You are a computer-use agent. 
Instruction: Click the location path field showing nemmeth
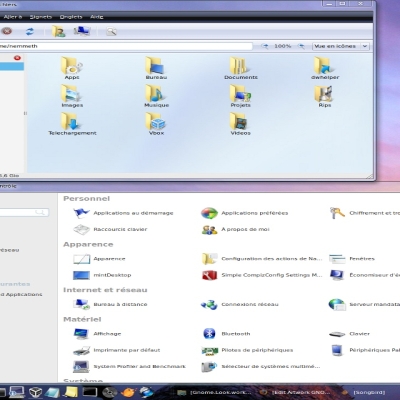(126, 46)
